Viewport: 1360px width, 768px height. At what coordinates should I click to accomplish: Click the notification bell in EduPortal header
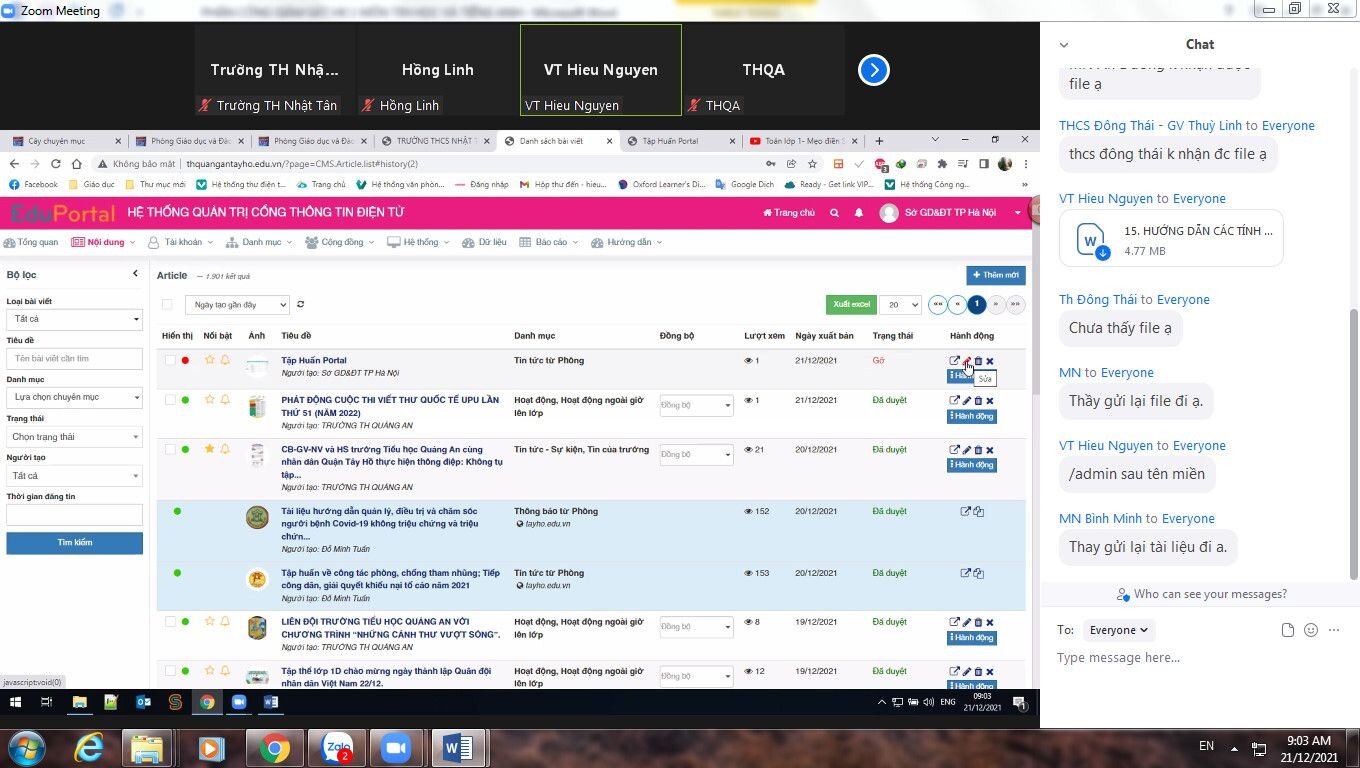click(x=858, y=213)
